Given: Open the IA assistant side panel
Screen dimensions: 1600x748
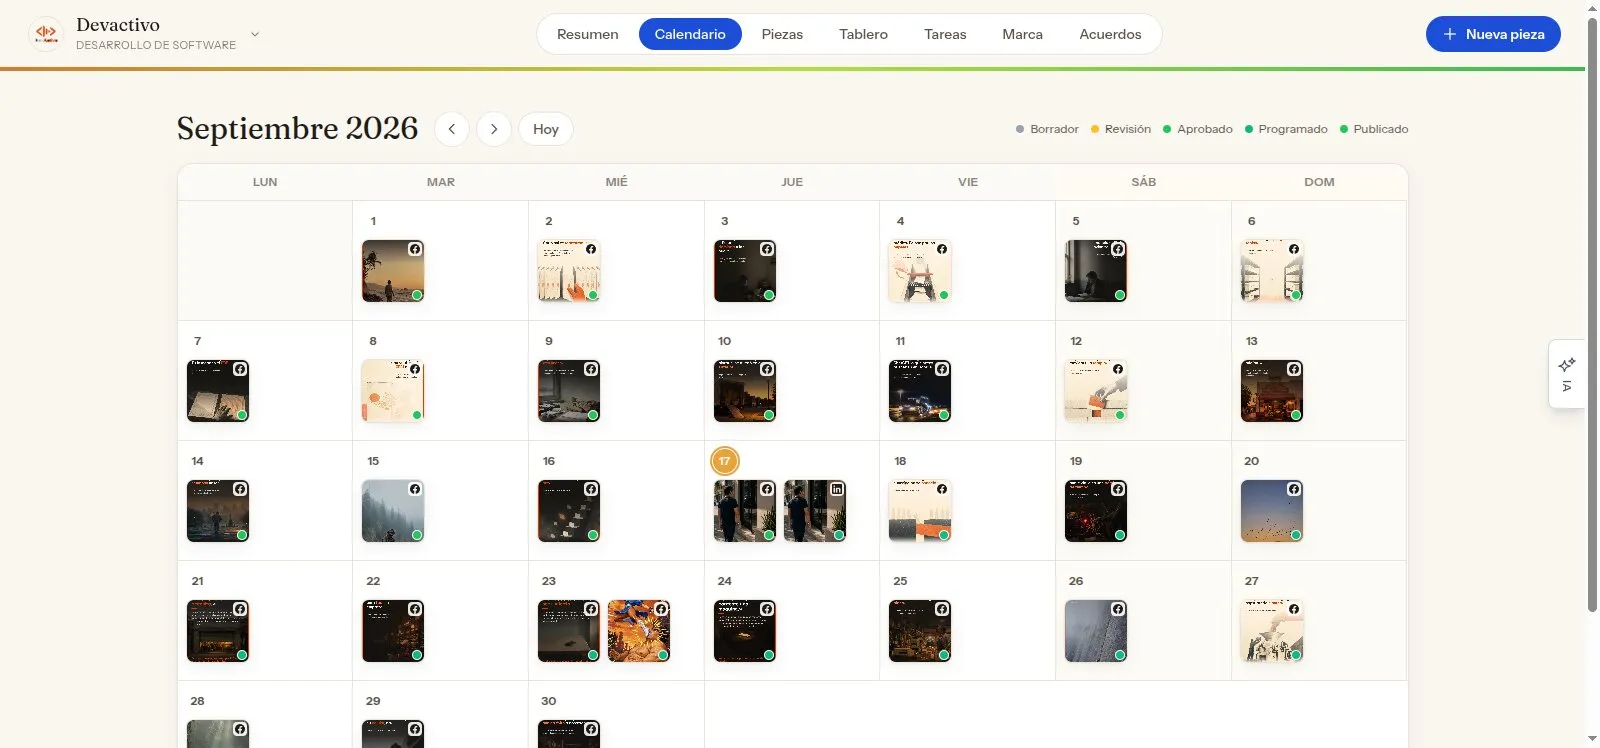Looking at the screenshot, I should [x=1567, y=374].
